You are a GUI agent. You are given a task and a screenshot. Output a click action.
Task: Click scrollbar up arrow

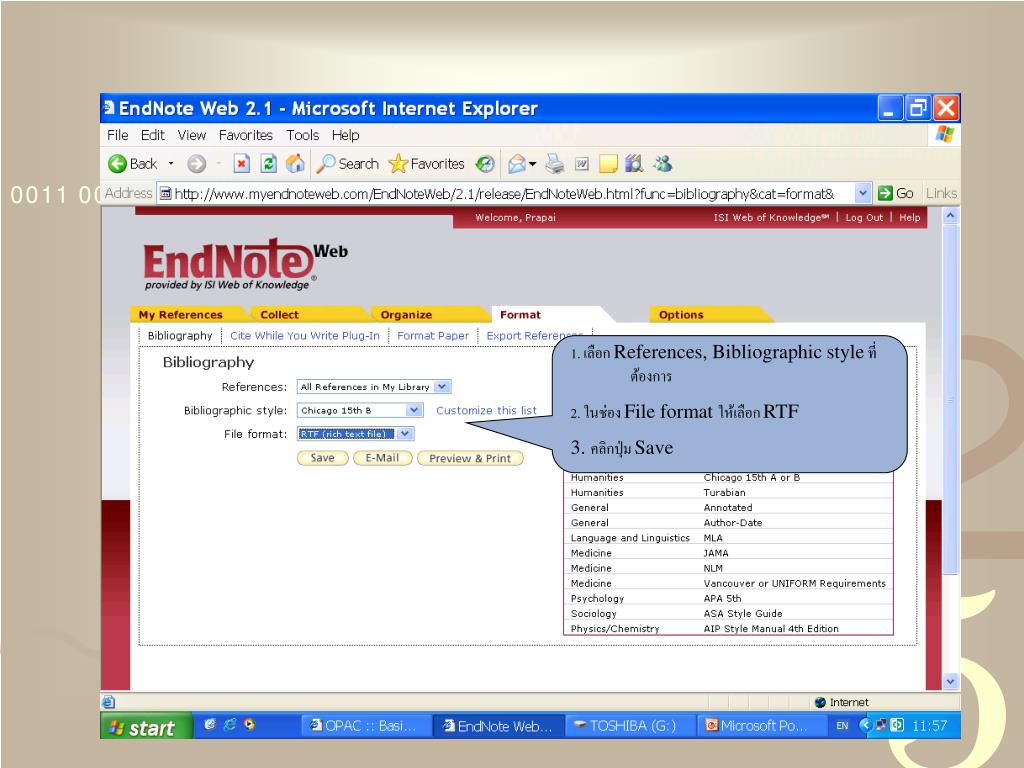click(x=951, y=216)
